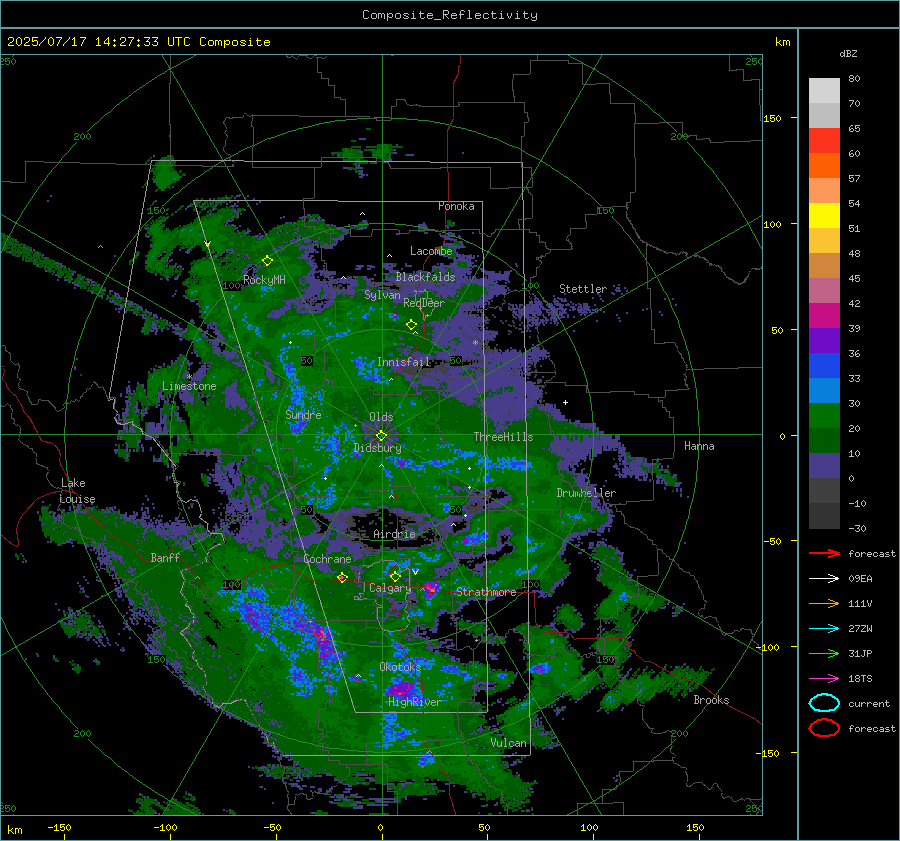Image resolution: width=900 pixels, height=841 pixels.
Task: Click the Composite_Reflectivity title
Action: [449, 15]
